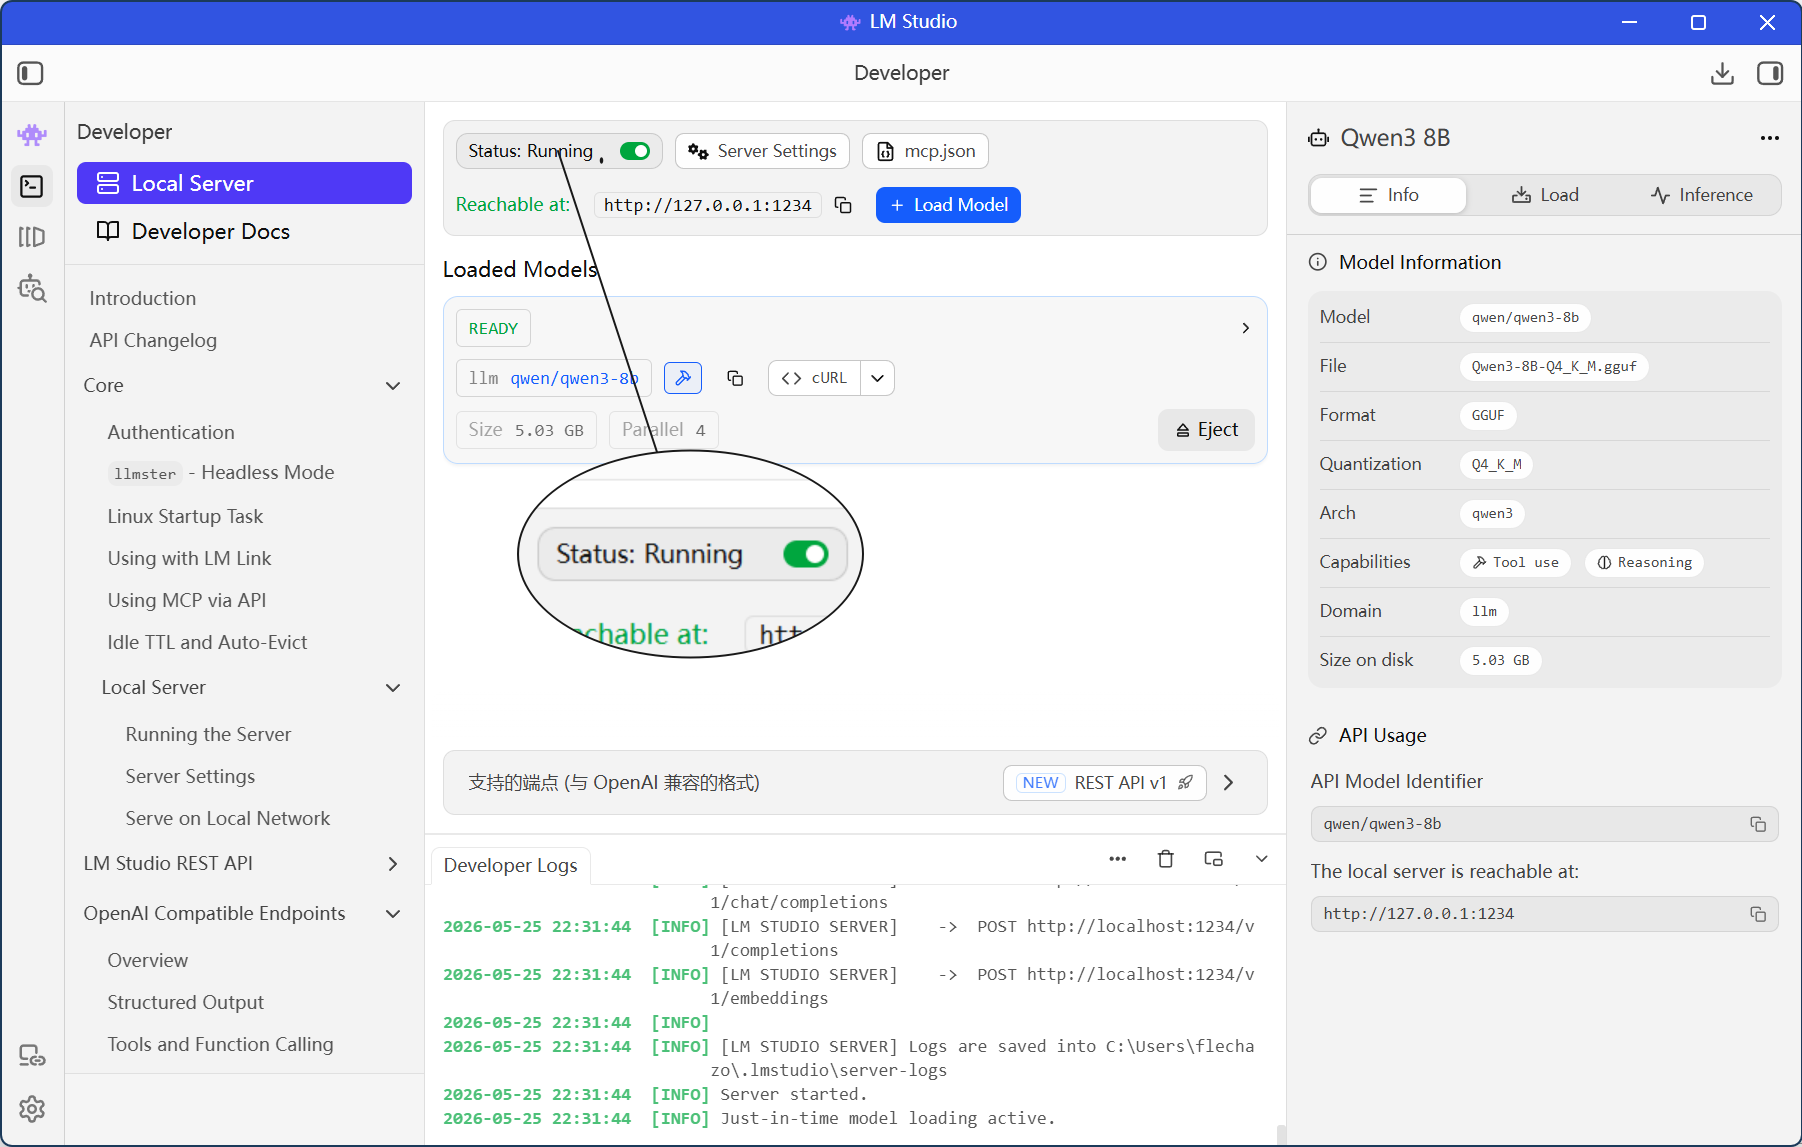Open the Structured Output docs page
Screen dimensions: 1802x1147
coord(186,1002)
